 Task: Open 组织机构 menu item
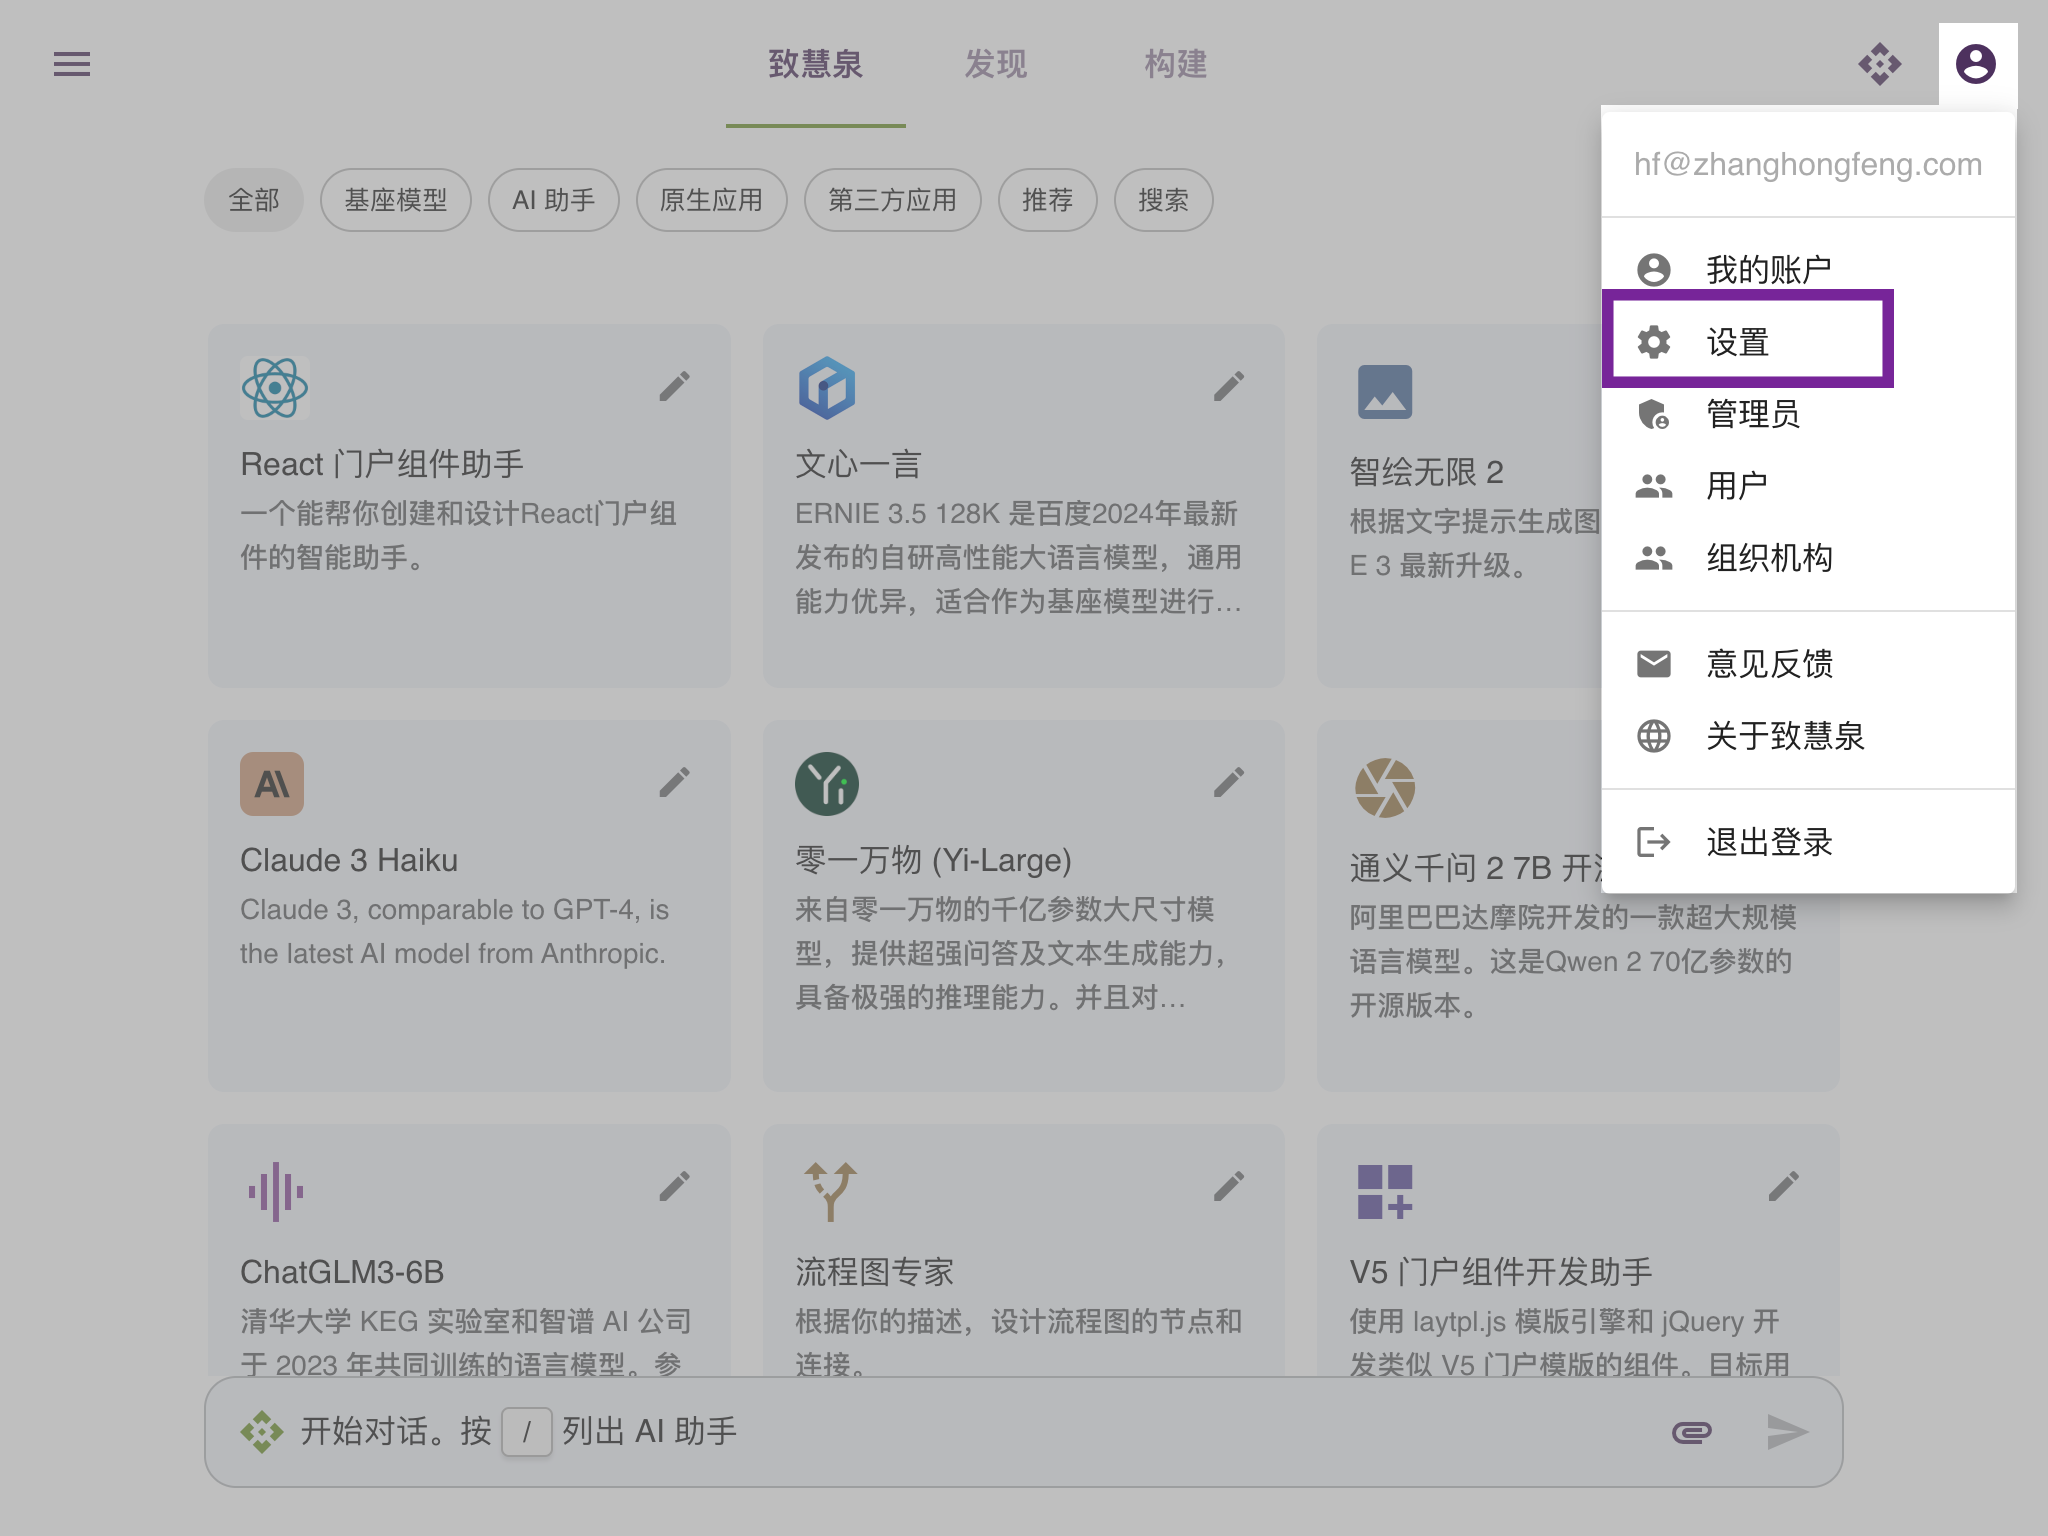[1808, 558]
